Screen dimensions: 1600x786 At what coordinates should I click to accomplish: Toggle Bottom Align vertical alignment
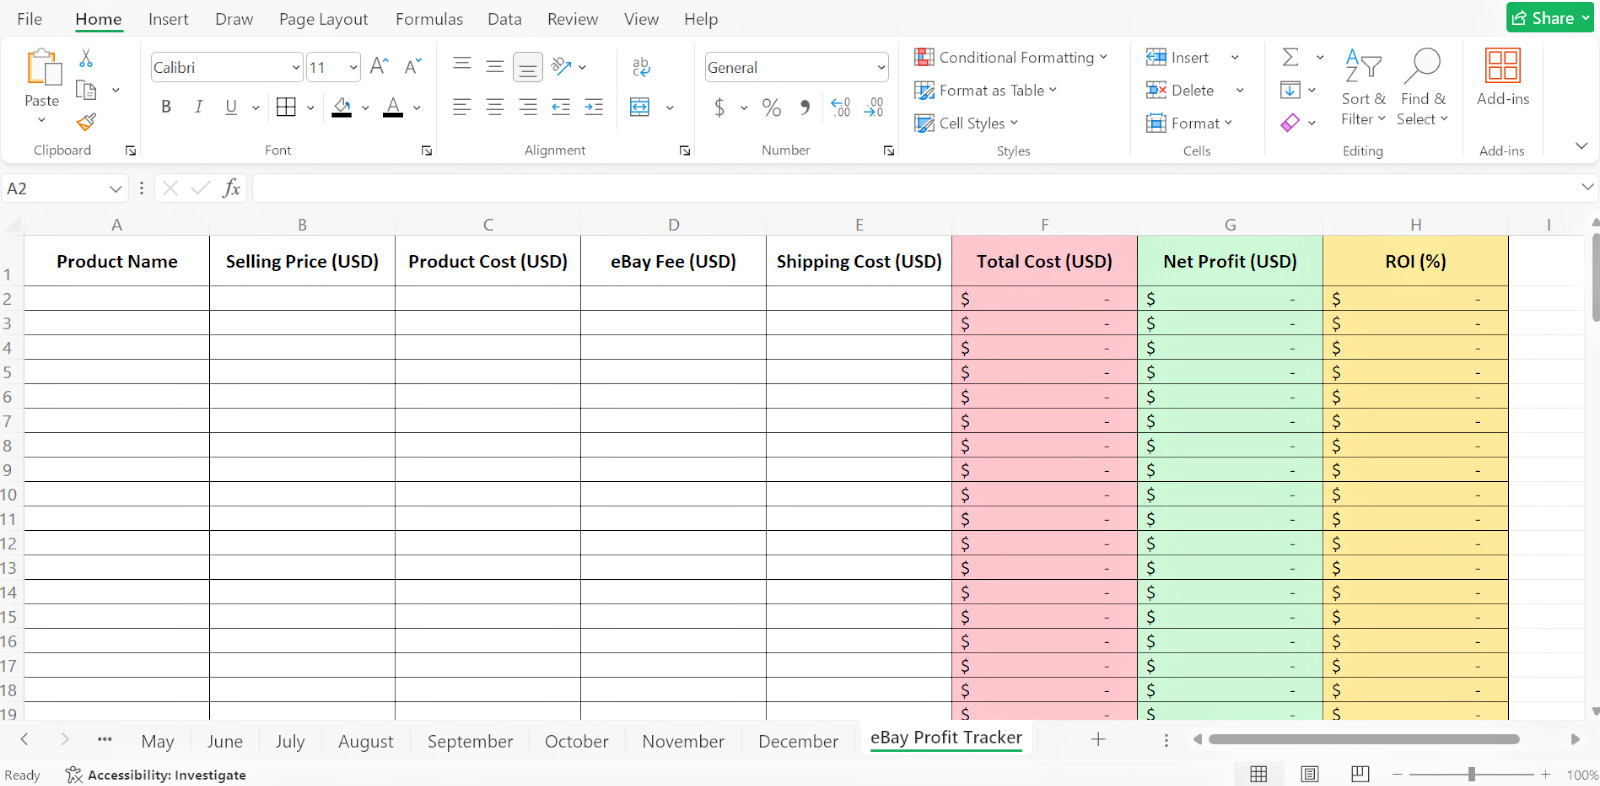click(x=528, y=67)
